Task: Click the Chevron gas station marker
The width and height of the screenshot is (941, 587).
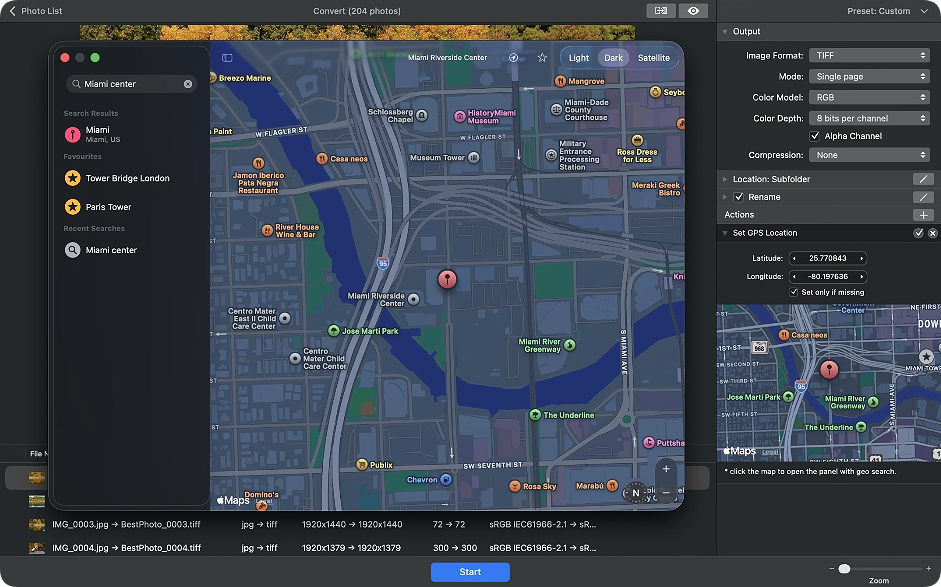Action: (x=446, y=480)
